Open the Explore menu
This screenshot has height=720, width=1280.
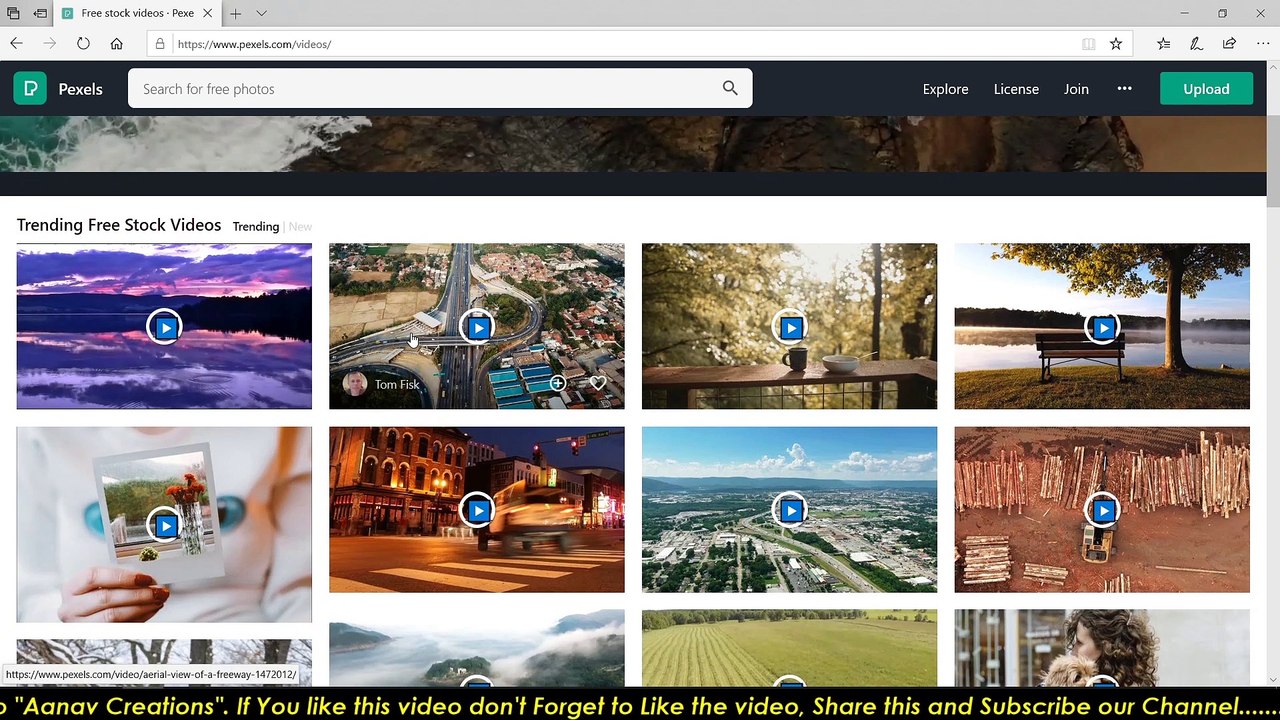pos(945,89)
